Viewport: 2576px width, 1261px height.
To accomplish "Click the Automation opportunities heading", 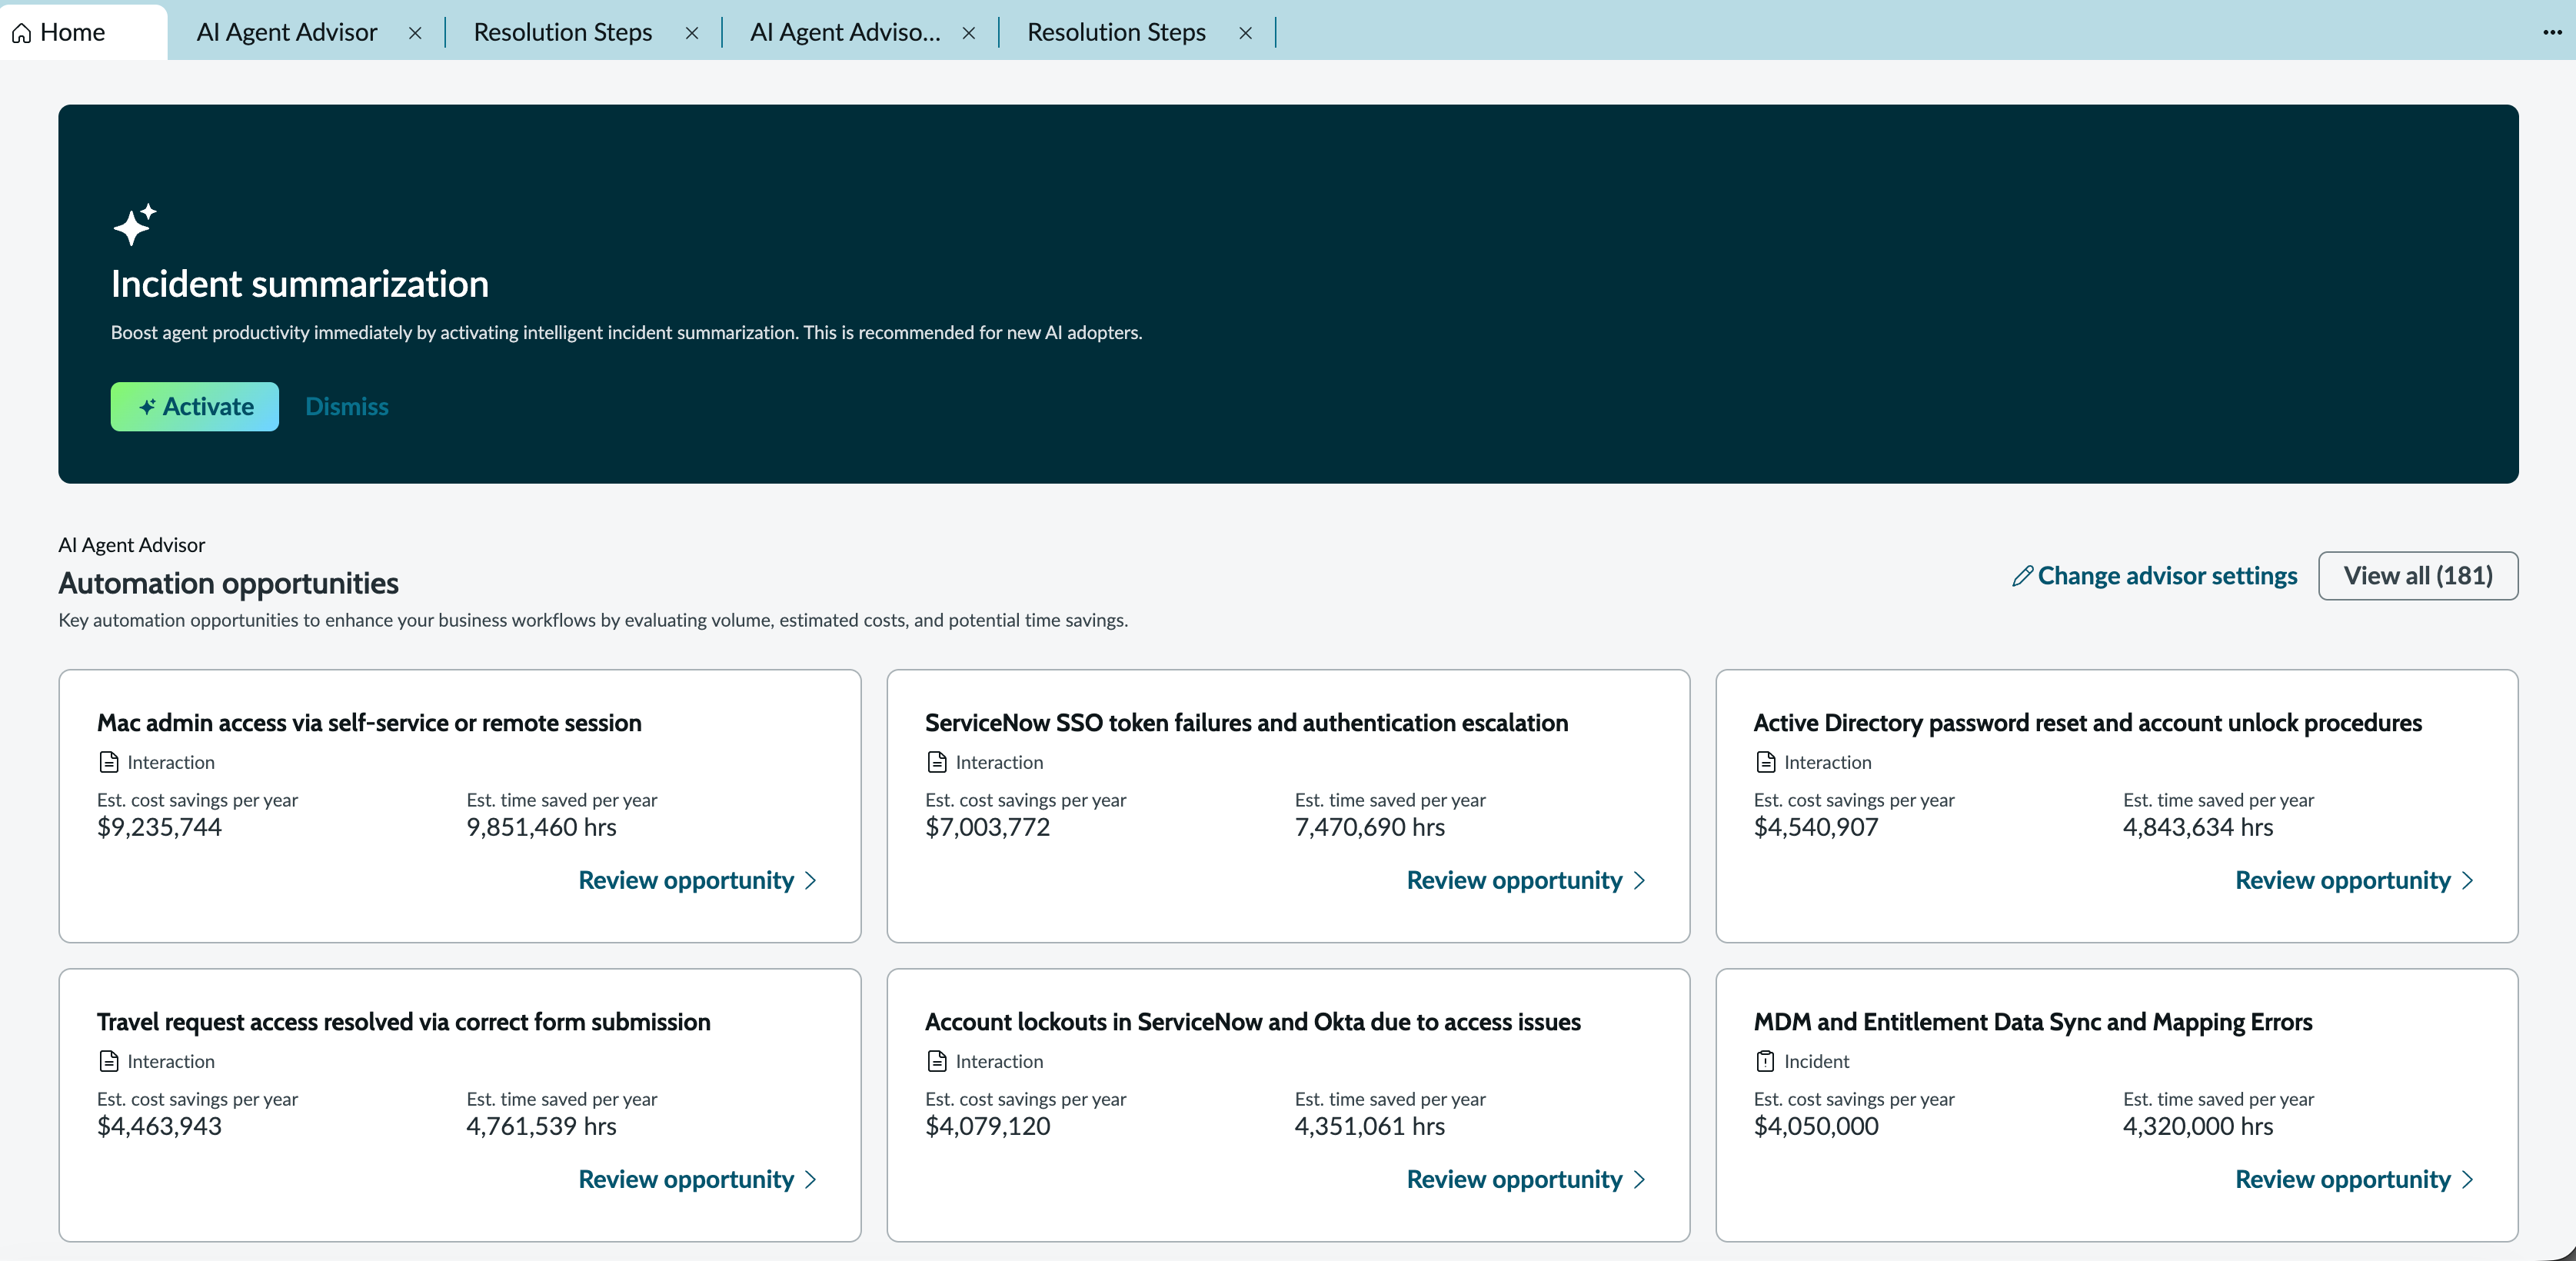I will point(228,583).
